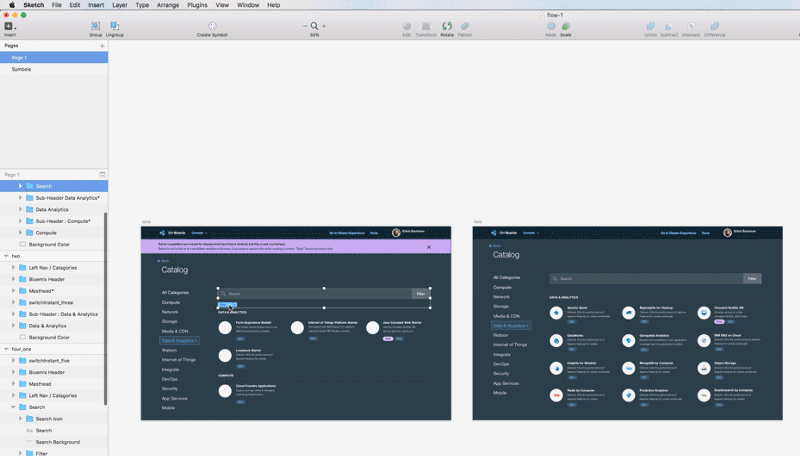This screenshot has height=456, width=800.
Task: Click the Group toolbar icon
Action: click(x=95, y=26)
